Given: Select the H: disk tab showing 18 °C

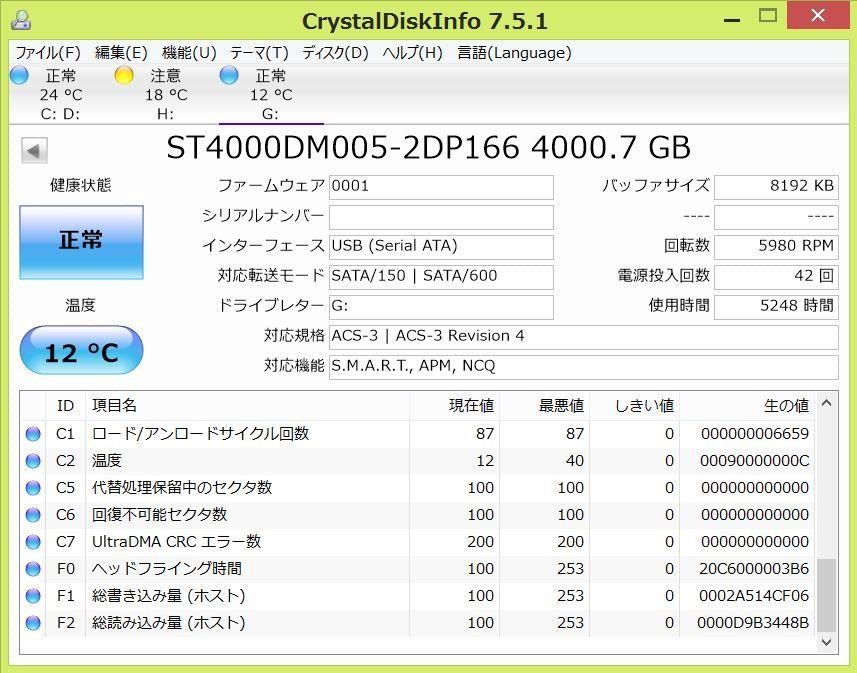Looking at the screenshot, I should pyautogui.click(x=165, y=94).
